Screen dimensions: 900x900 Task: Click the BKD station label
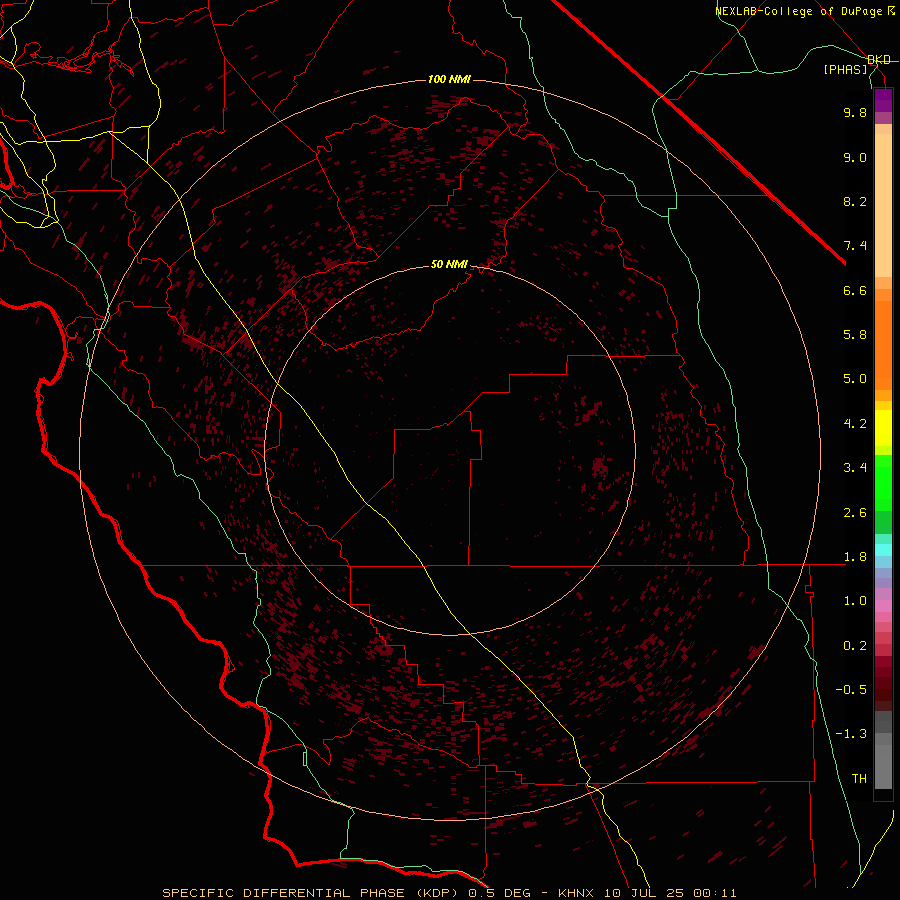pyautogui.click(x=879, y=60)
